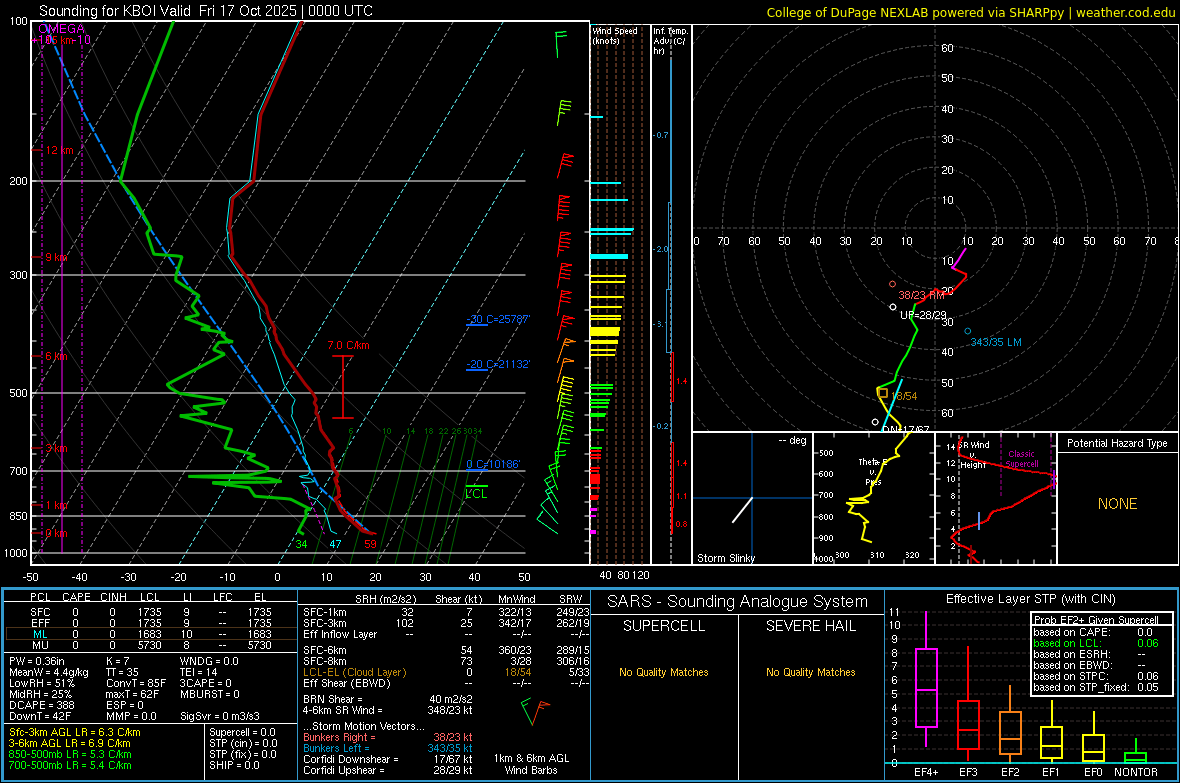The height and width of the screenshot is (783, 1180).
Task: Click the green 'based on LCL: 0.06' line
Action: pos(1096,643)
